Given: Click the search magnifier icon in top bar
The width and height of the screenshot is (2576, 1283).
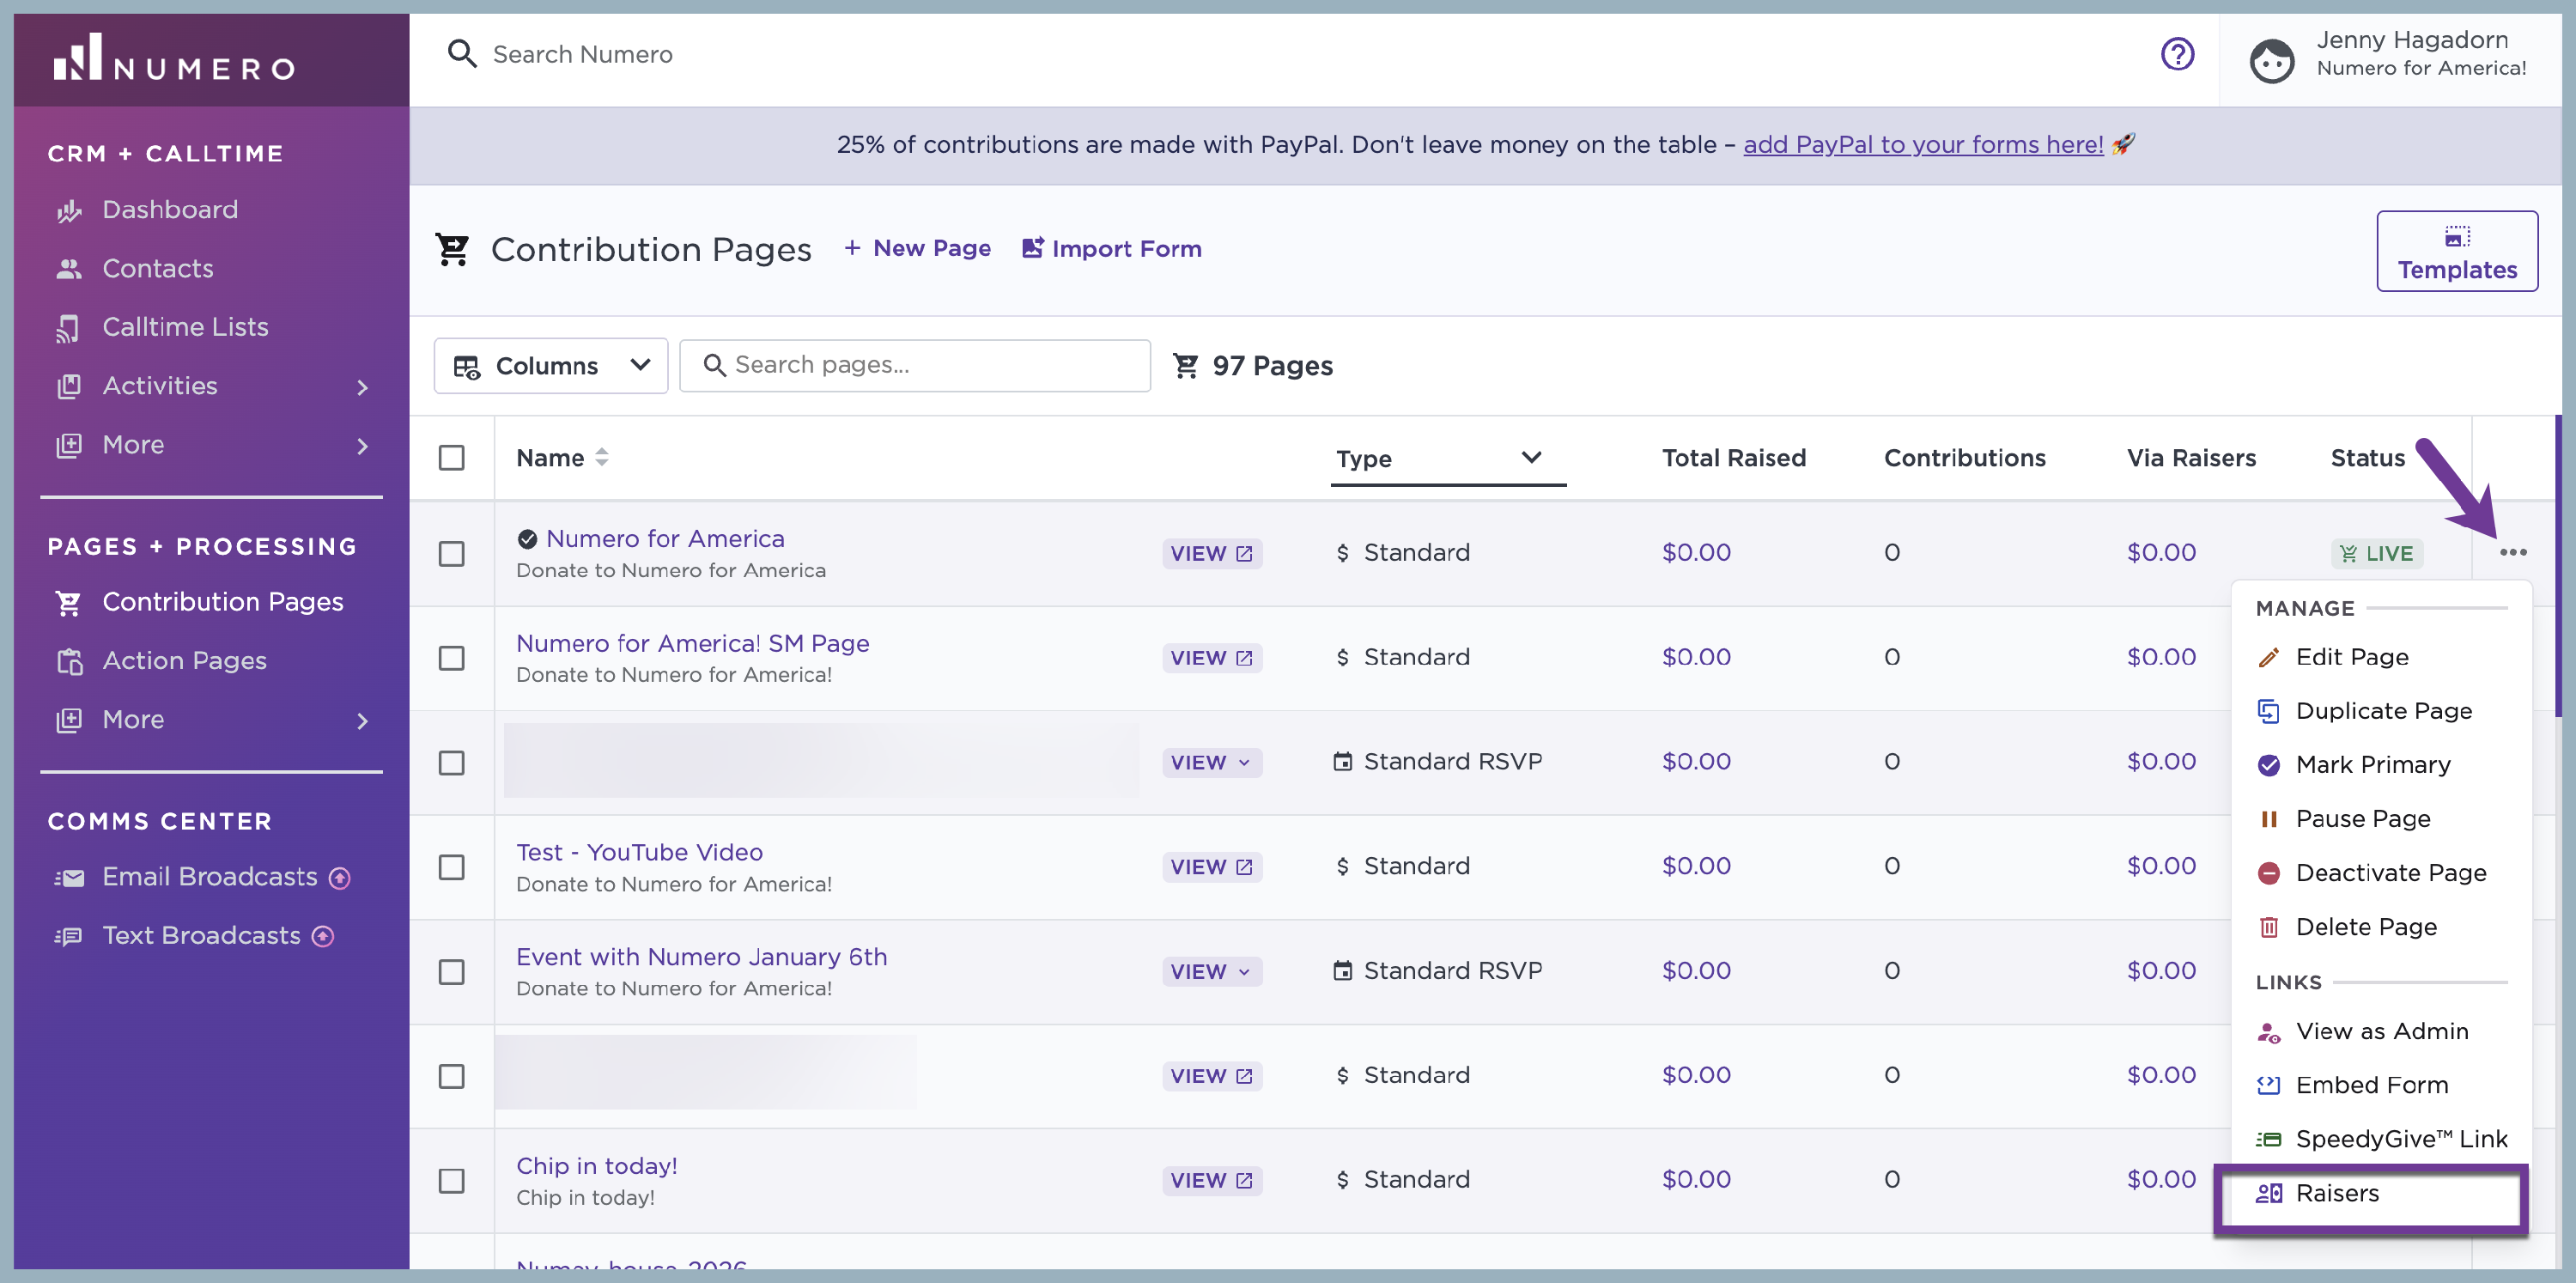Looking at the screenshot, I should point(461,54).
